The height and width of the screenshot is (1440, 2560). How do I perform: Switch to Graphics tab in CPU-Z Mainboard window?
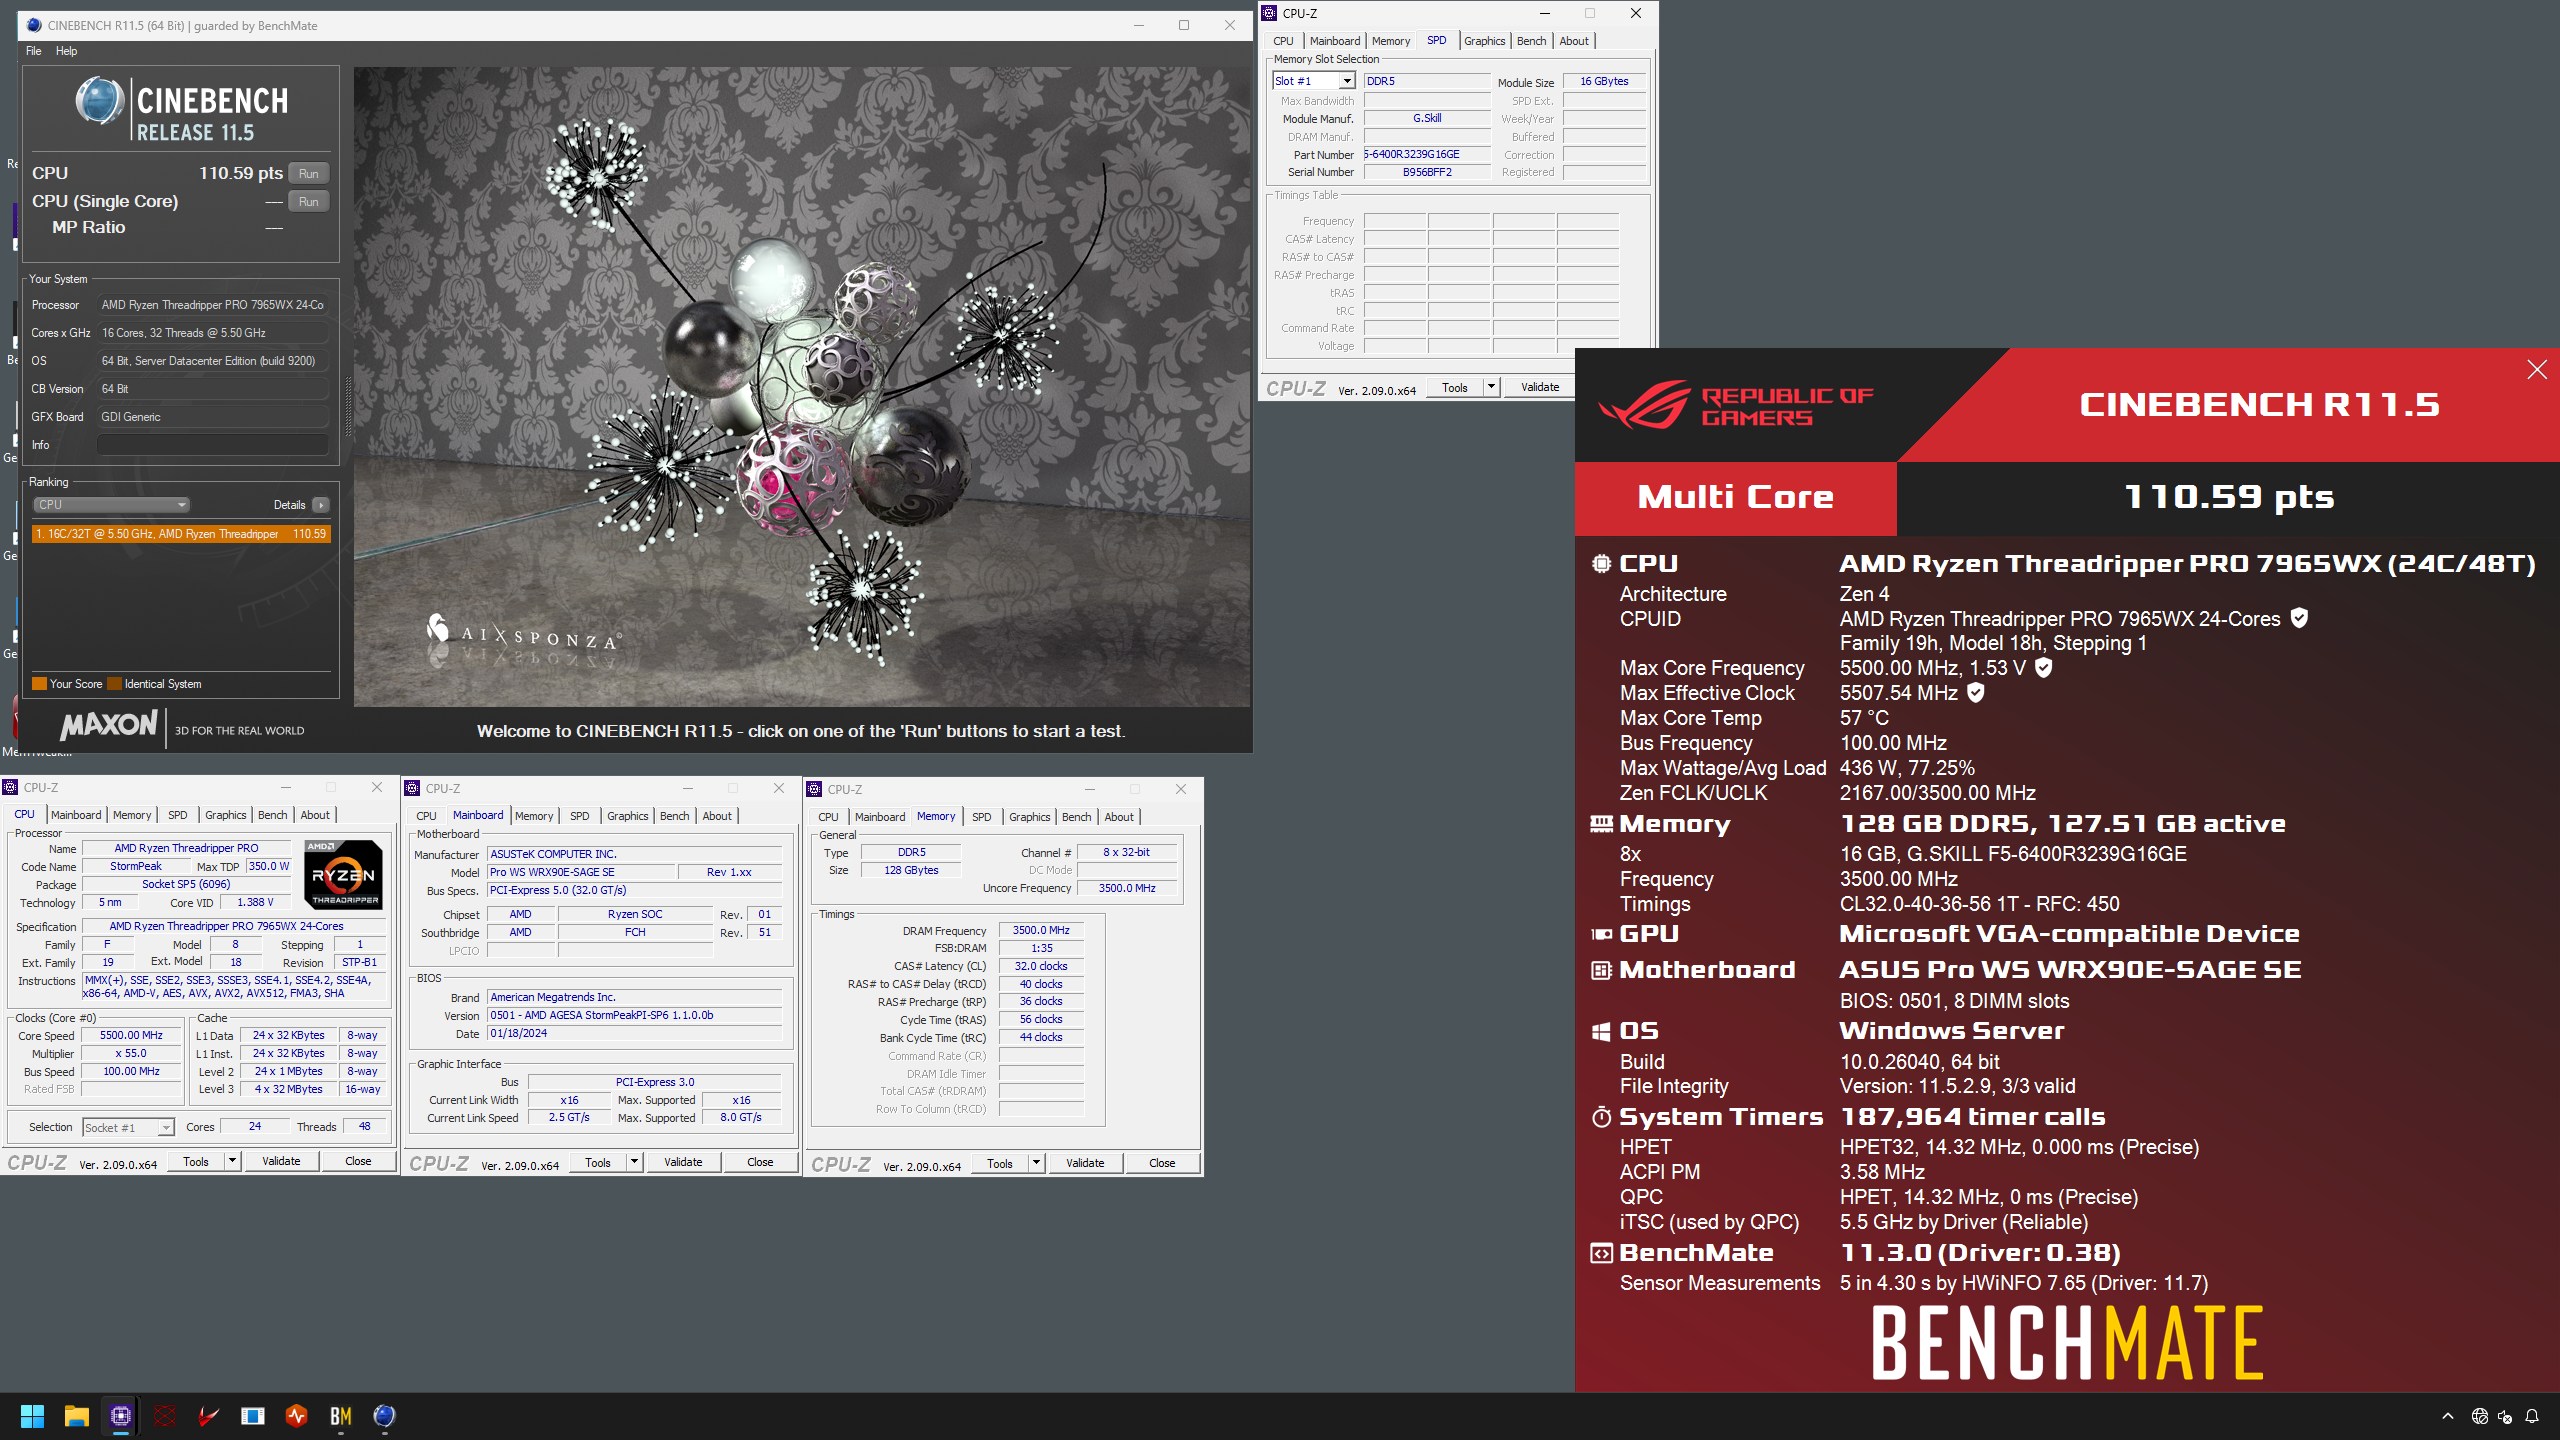point(627,816)
